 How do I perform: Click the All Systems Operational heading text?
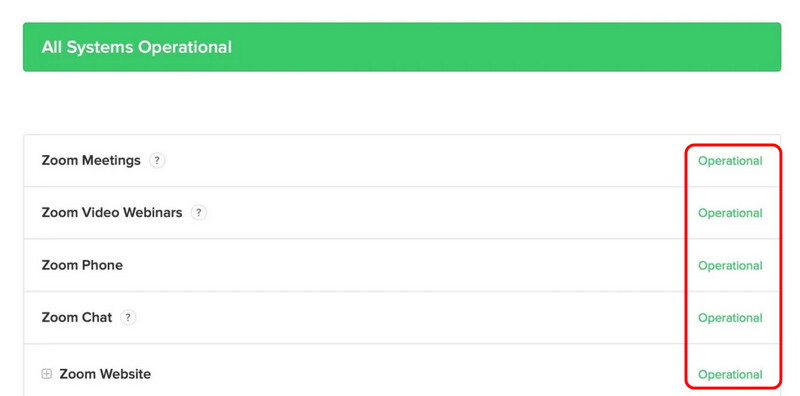(x=137, y=47)
